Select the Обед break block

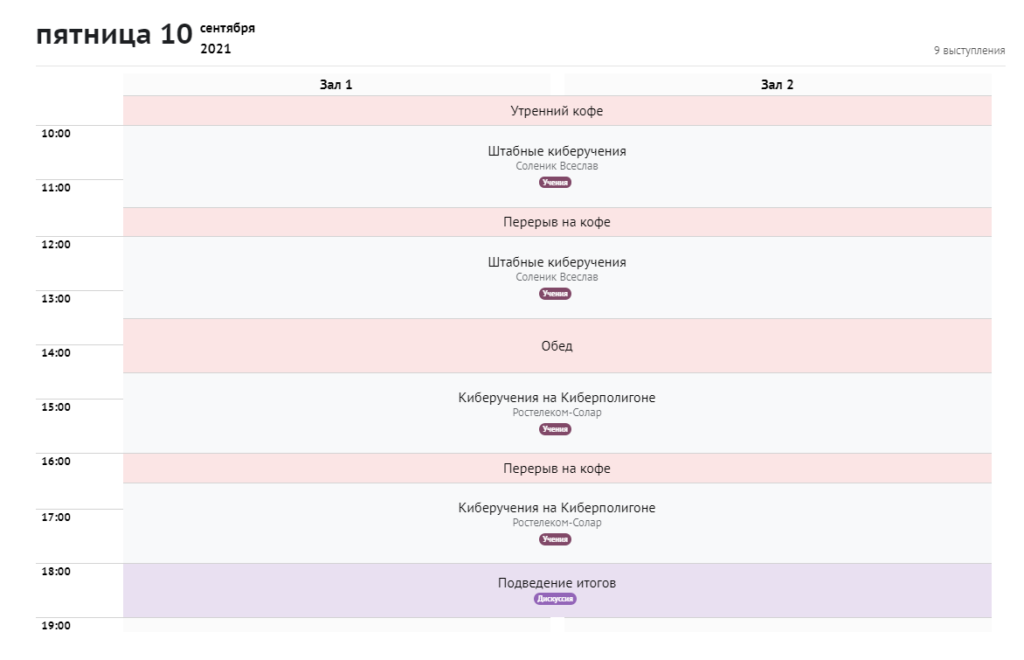click(x=556, y=346)
